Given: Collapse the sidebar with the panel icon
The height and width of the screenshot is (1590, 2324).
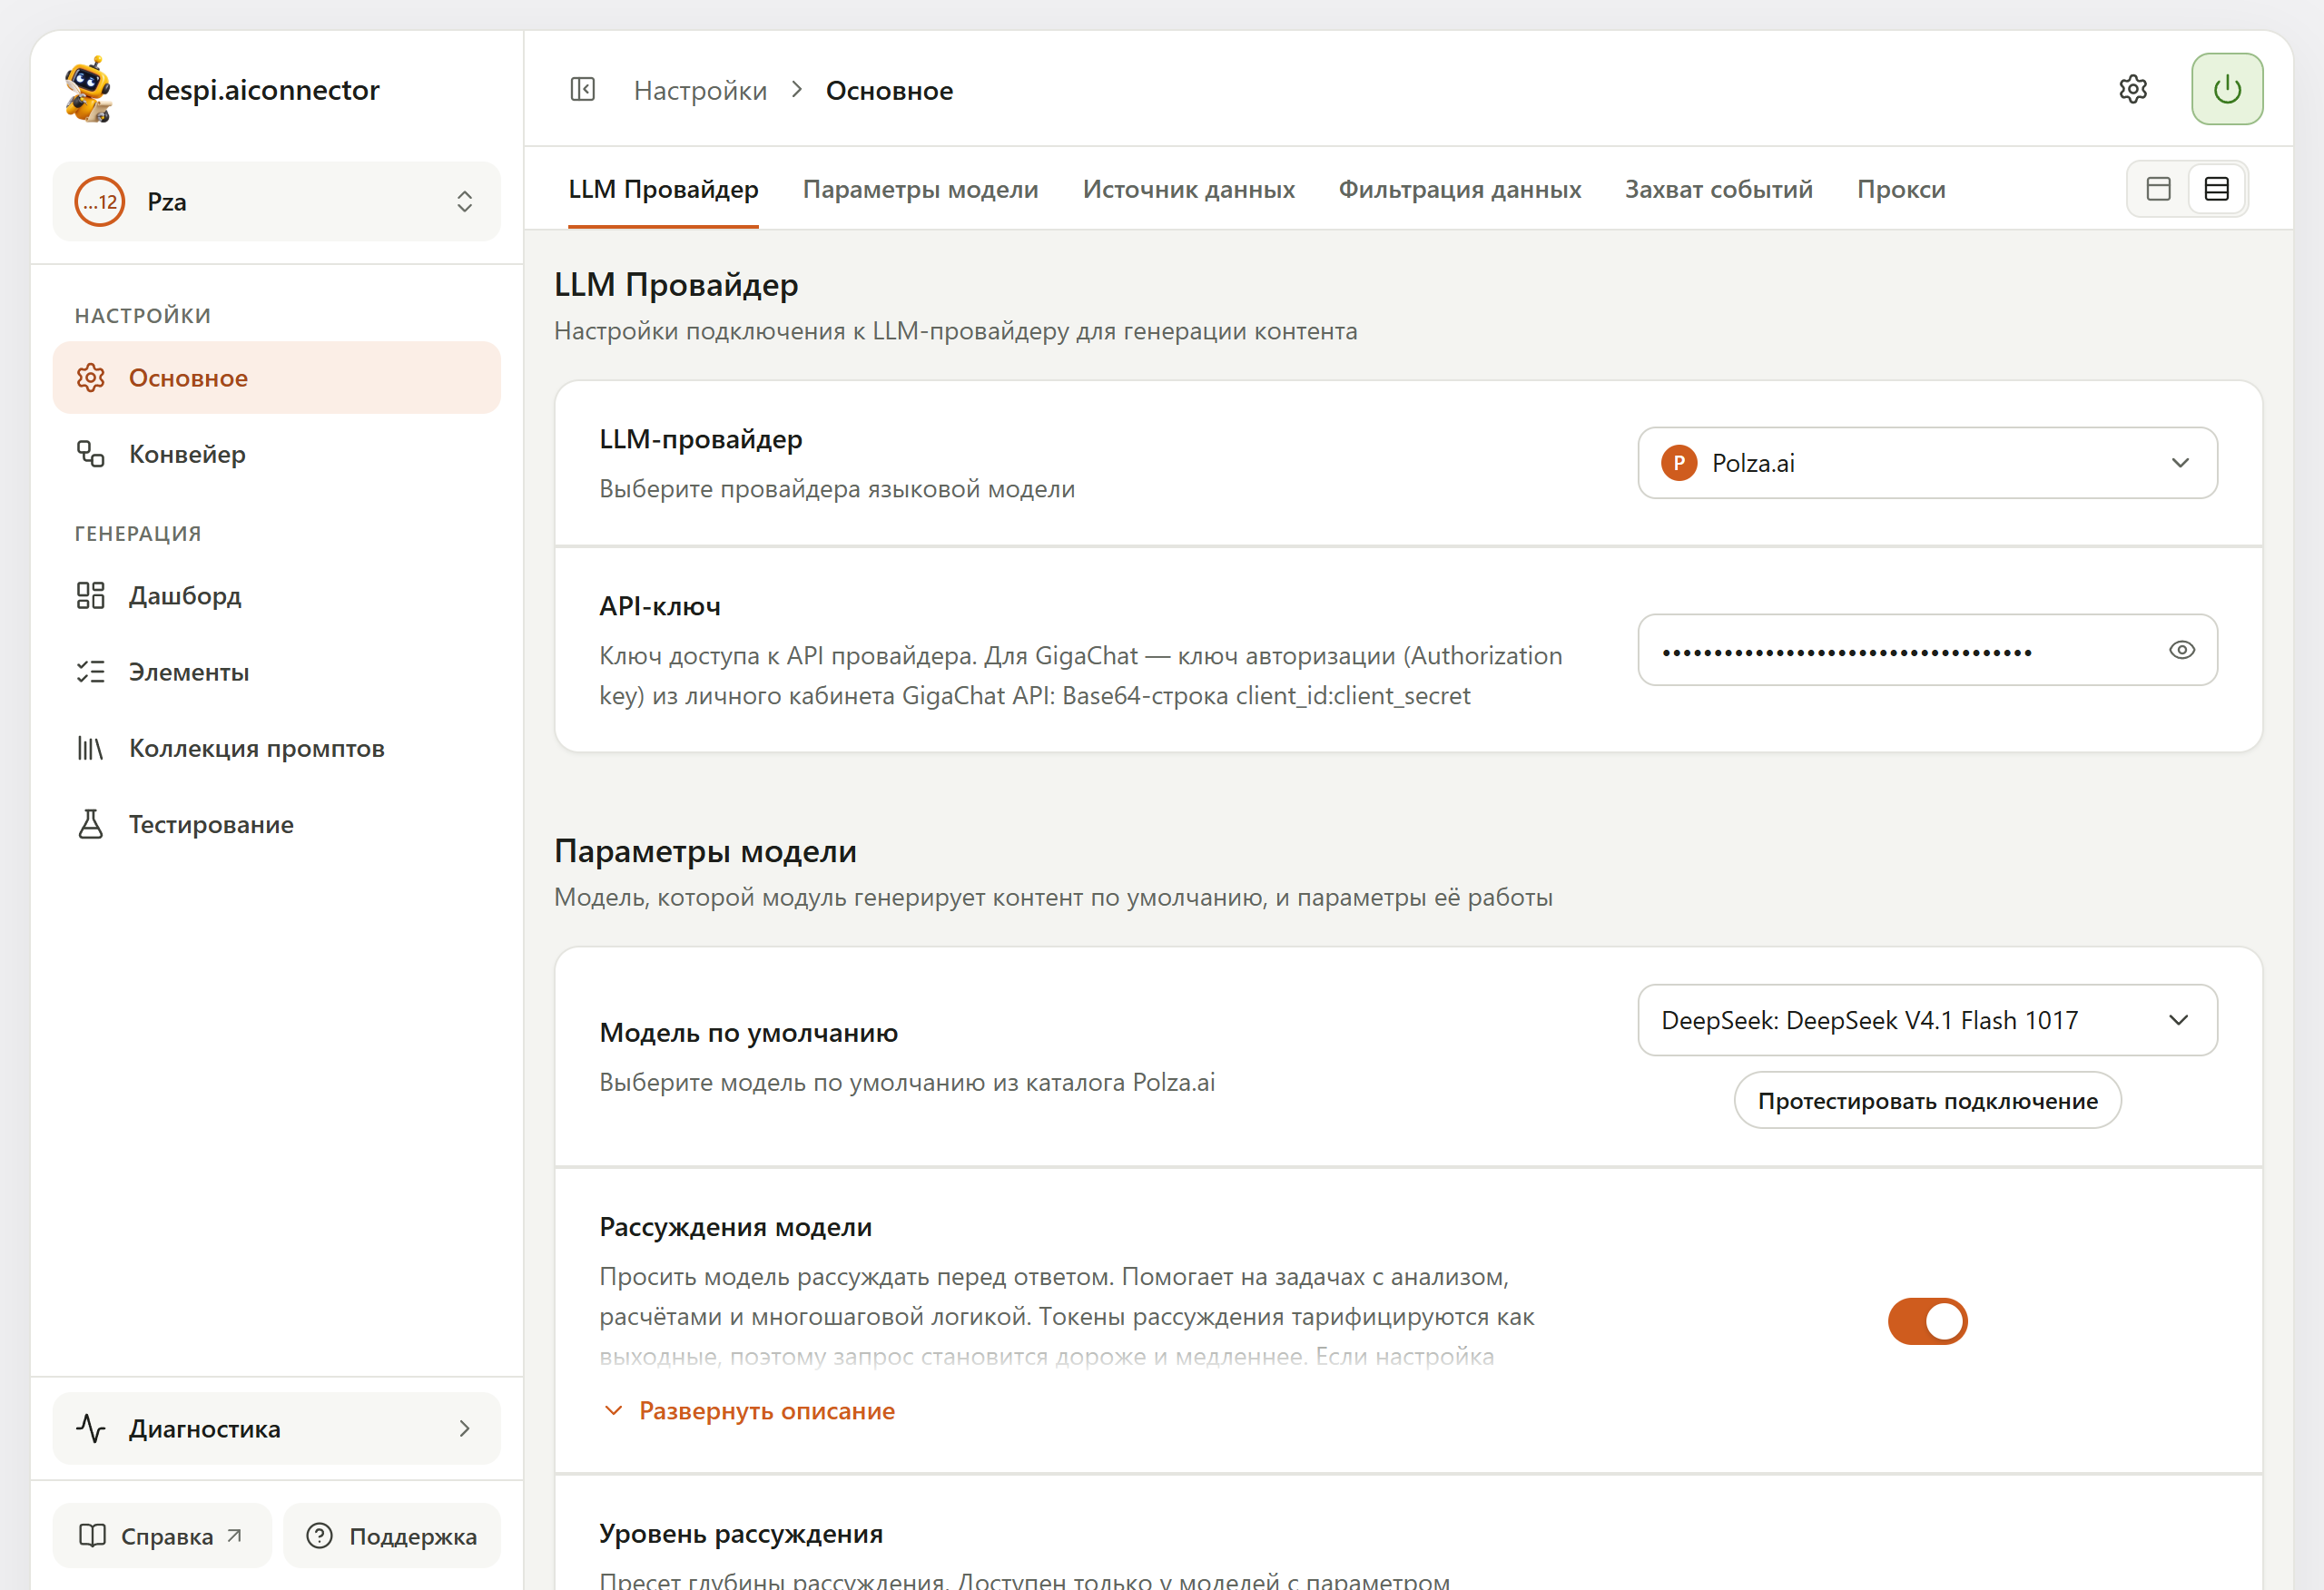Looking at the screenshot, I should 583,90.
